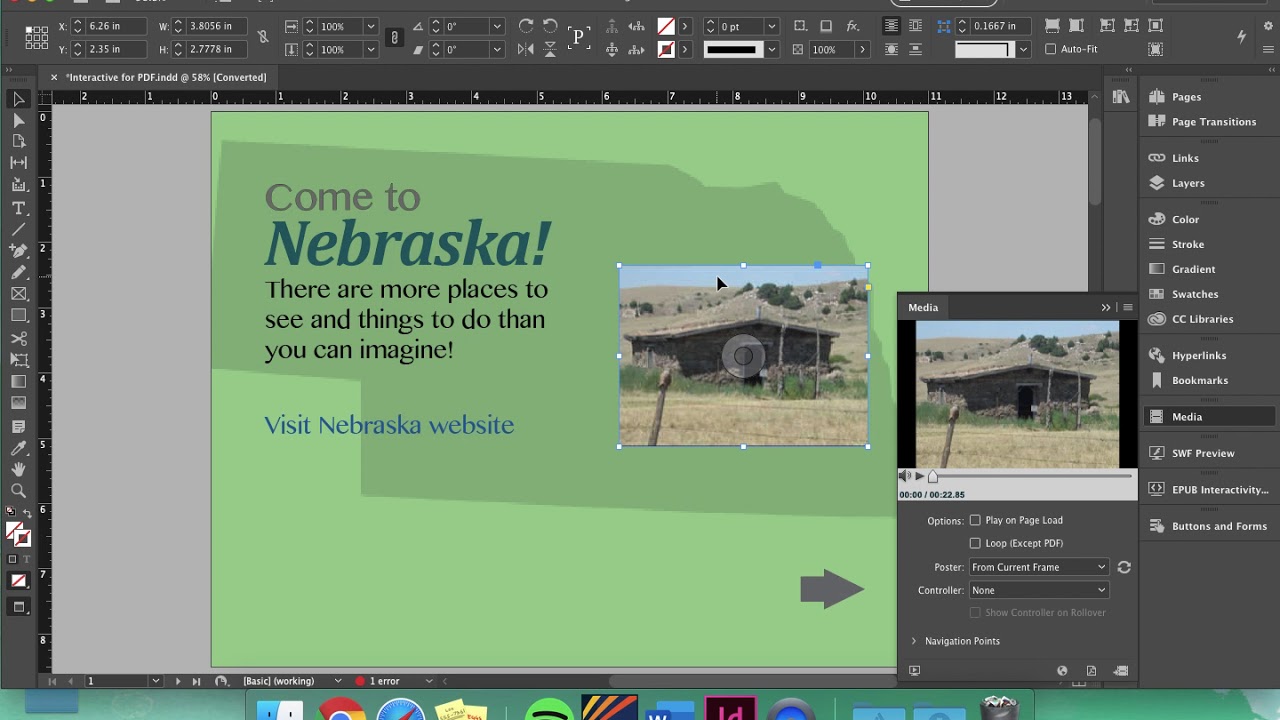This screenshot has height=720, width=1280.
Task: Select the Pen tool
Action: click(x=18, y=250)
